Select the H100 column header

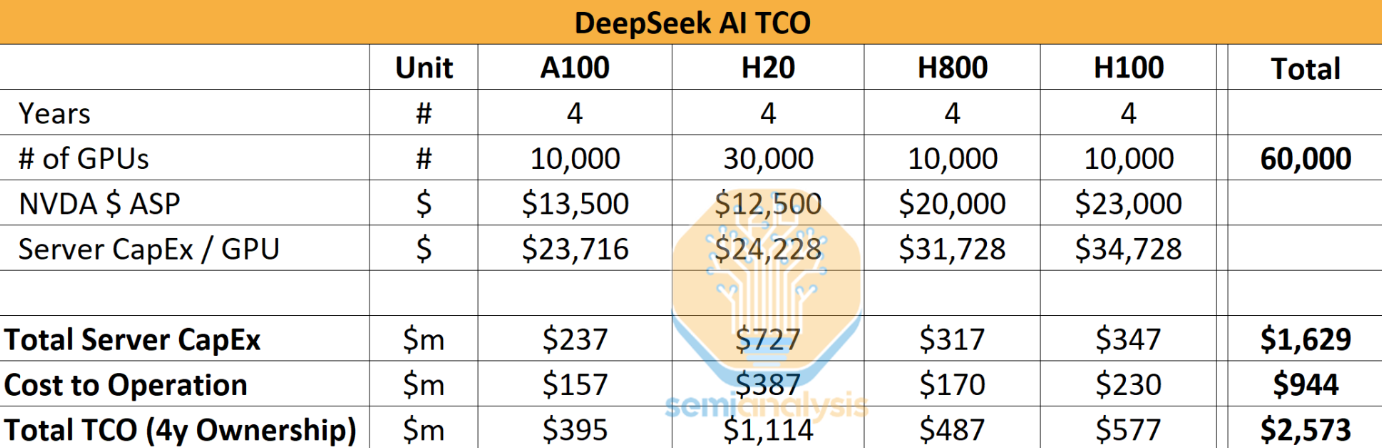point(1128,67)
